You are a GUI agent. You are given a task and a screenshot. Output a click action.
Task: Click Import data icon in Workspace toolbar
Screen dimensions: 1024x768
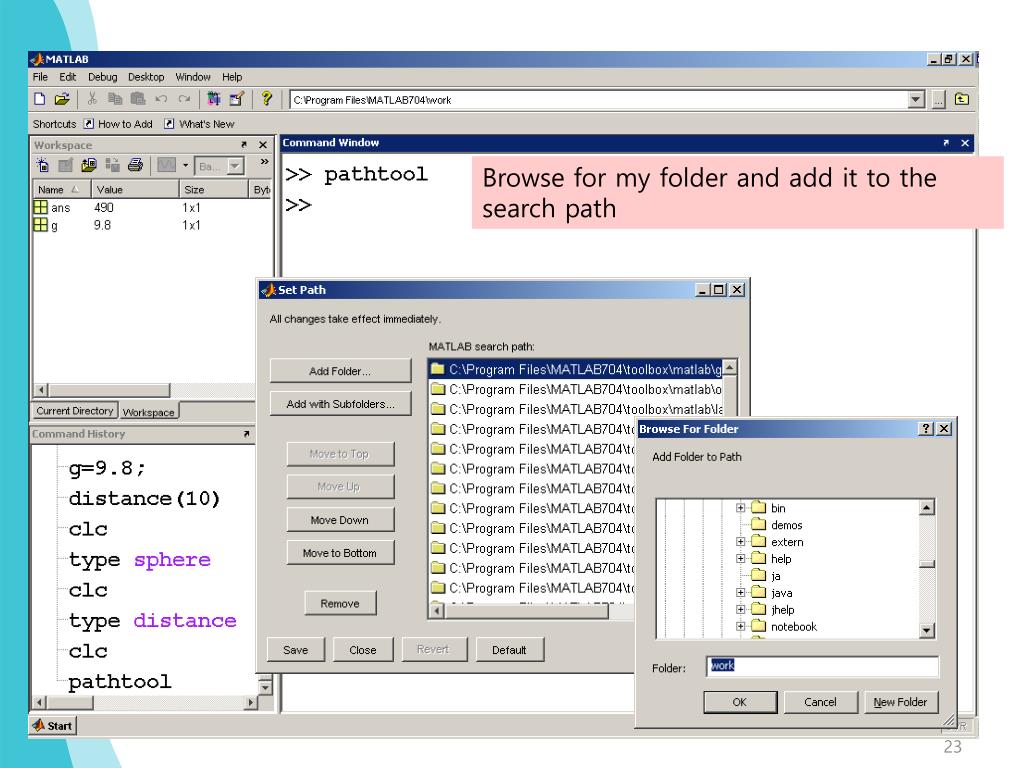click(x=89, y=165)
